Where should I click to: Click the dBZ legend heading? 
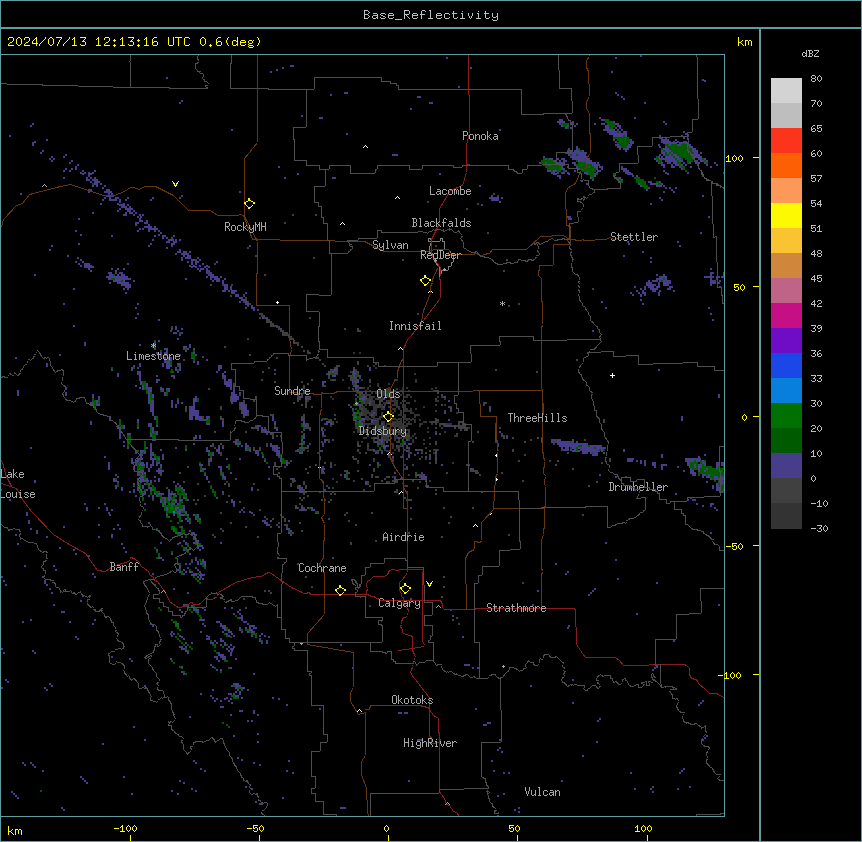click(810, 53)
